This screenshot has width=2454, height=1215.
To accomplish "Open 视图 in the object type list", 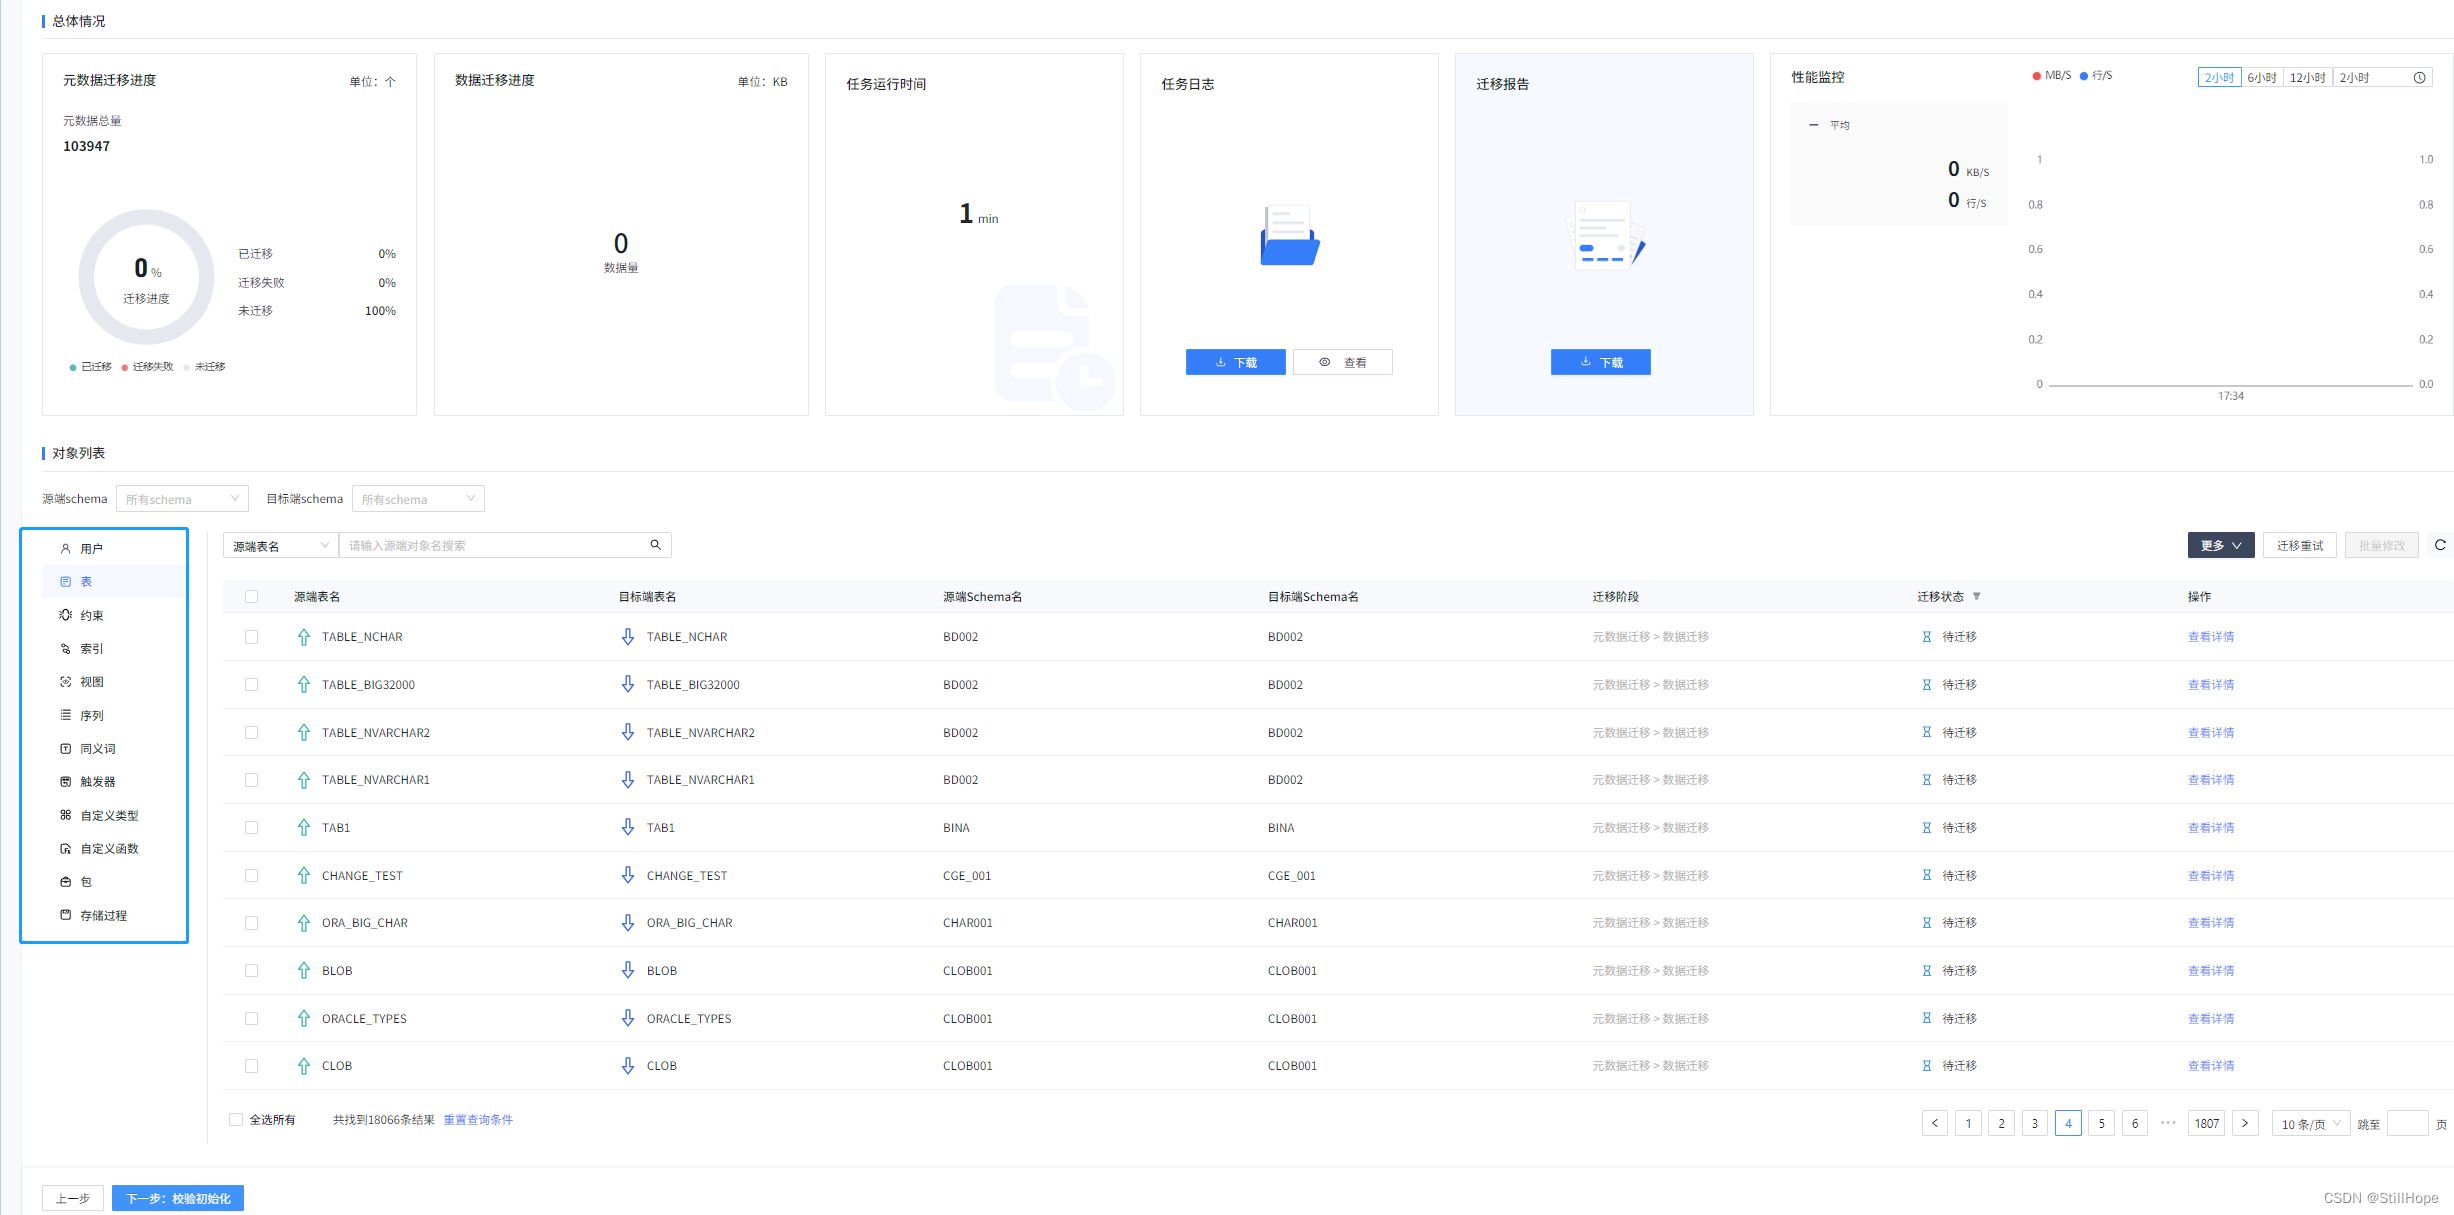I will [x=92, y=682].
